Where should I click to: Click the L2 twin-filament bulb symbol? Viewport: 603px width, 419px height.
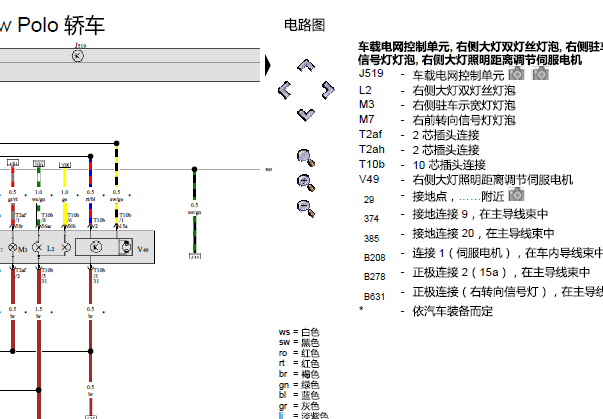[x=37, y=247]
